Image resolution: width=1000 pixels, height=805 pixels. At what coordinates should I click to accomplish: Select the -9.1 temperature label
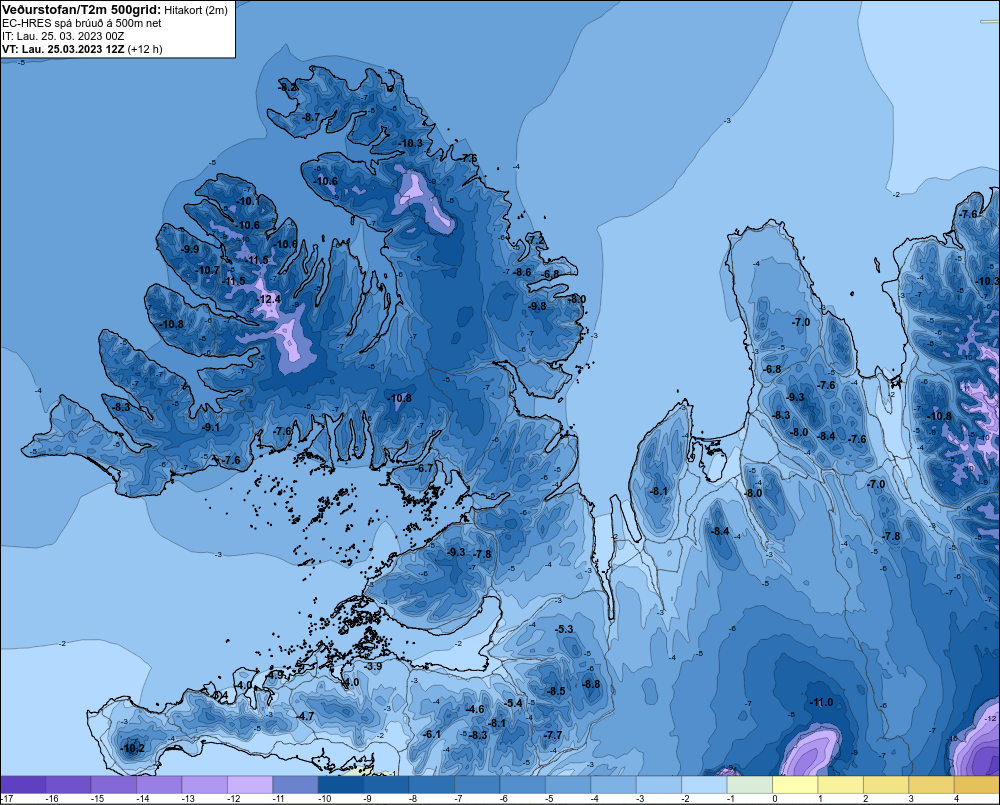tap(210, 427)
